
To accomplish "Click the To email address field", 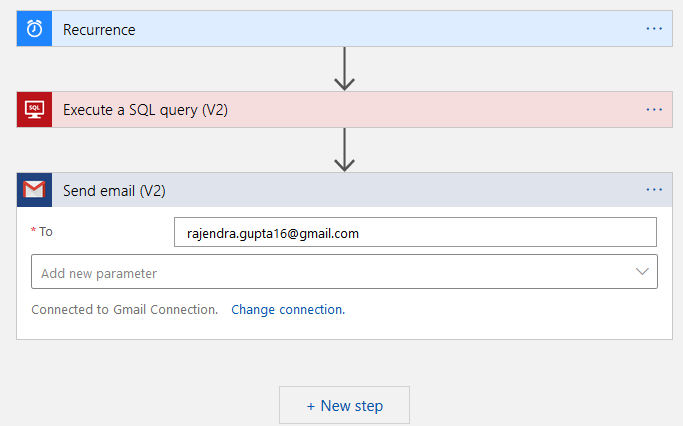I will click(x=415, y=233).
